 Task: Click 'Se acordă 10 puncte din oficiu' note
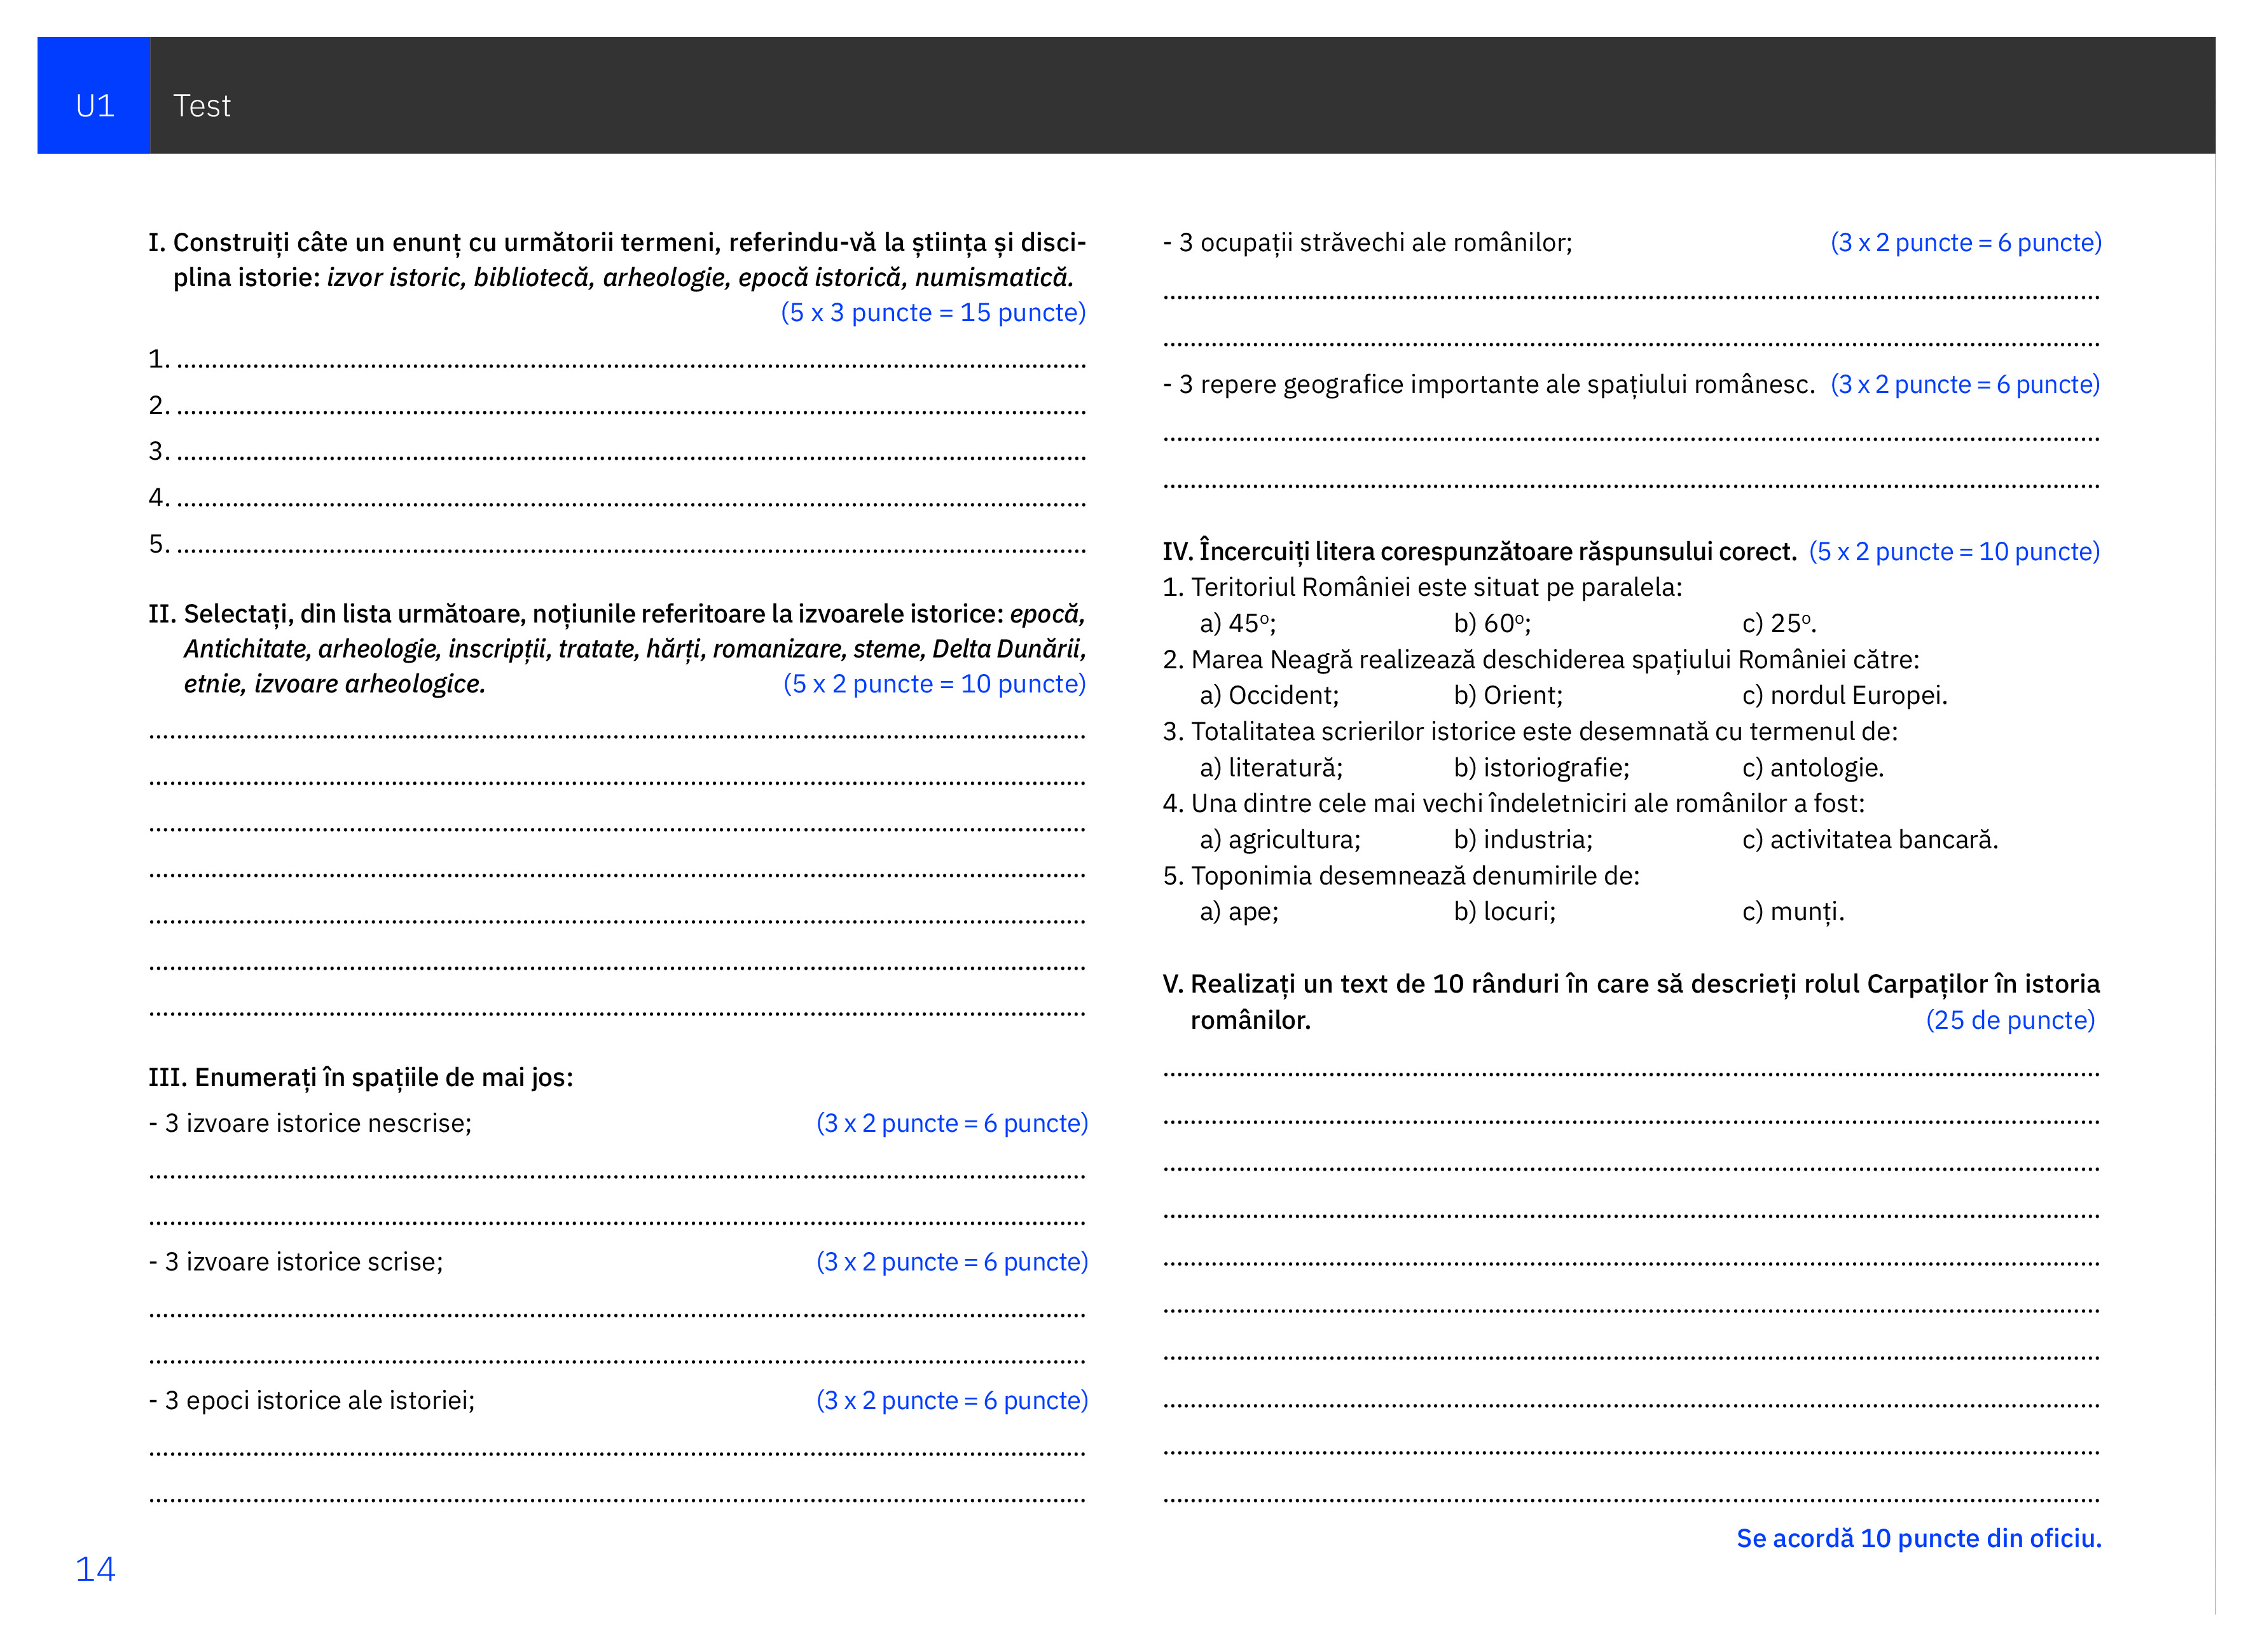tap(1918, 1539)
